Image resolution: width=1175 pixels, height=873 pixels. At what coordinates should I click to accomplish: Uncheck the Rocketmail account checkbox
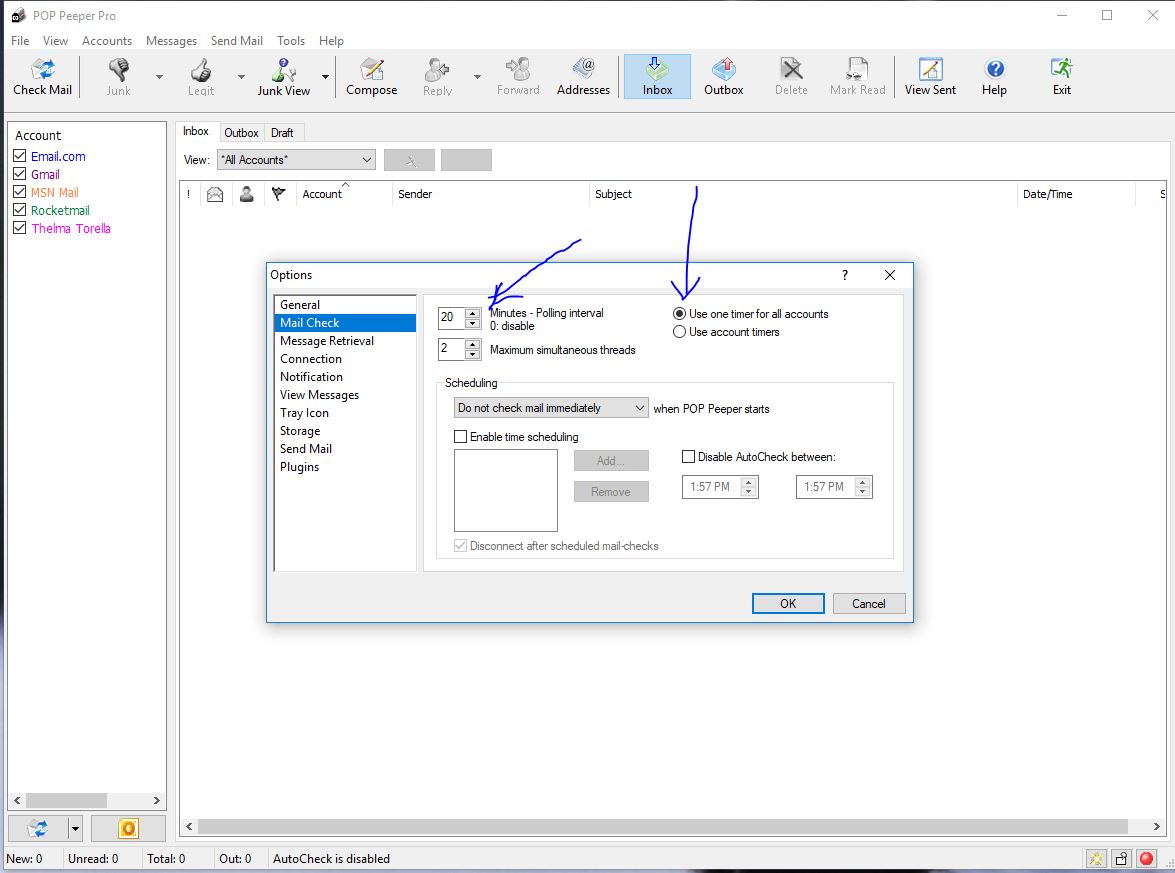tap(20, 210)
